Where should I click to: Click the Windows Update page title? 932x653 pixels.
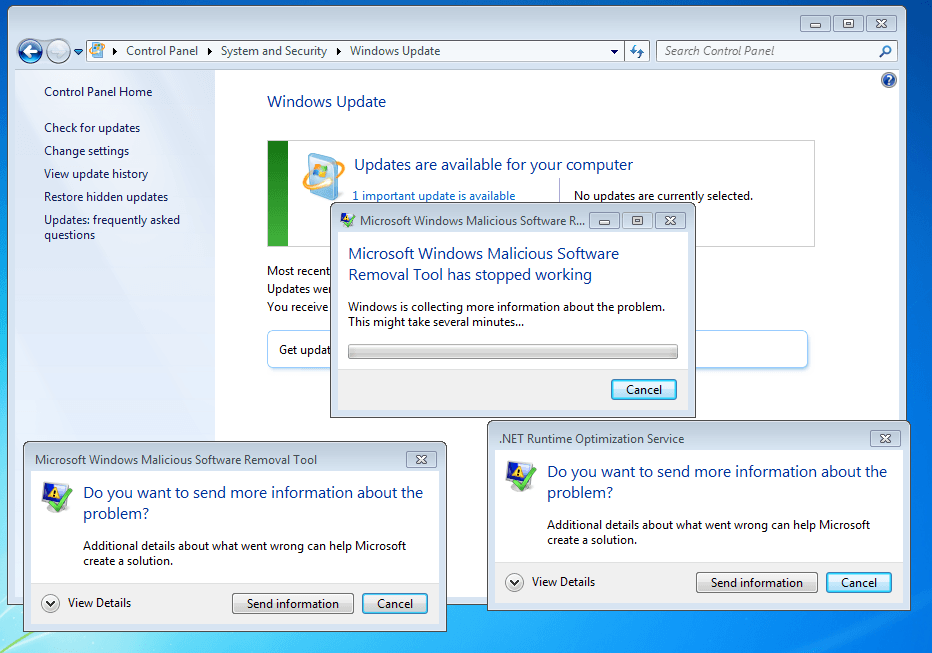click(326, 102)
